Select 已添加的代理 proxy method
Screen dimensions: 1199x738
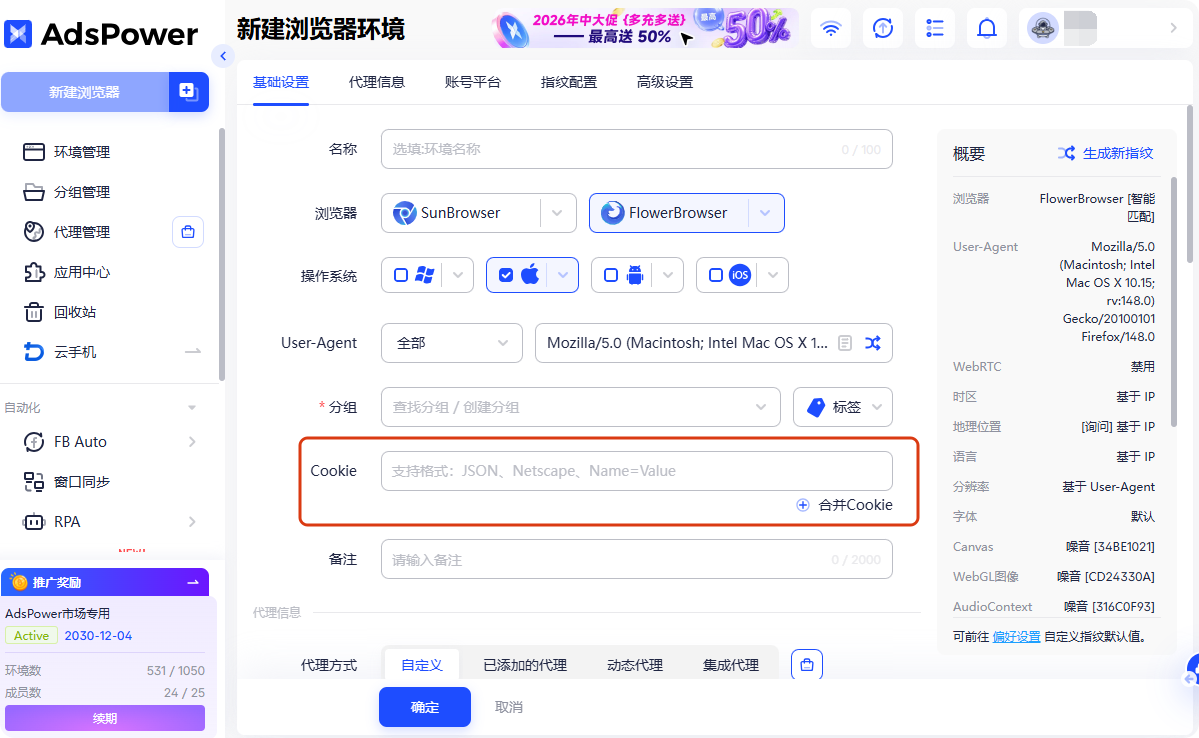pos(525,665)
